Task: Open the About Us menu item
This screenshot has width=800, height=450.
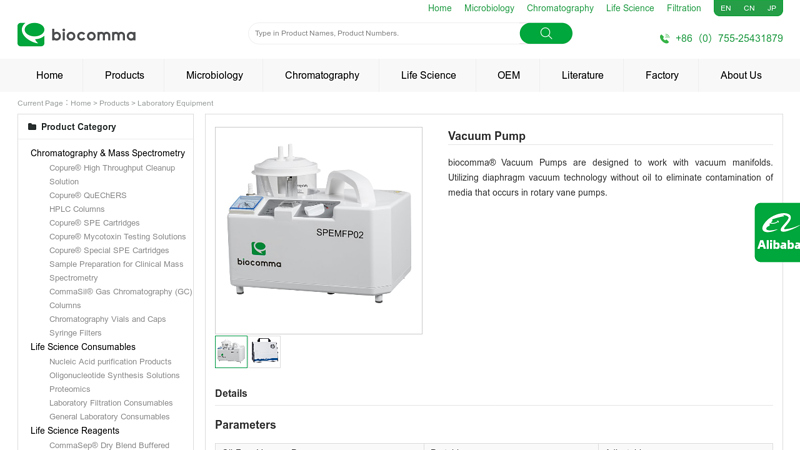Action: point(741,76)
